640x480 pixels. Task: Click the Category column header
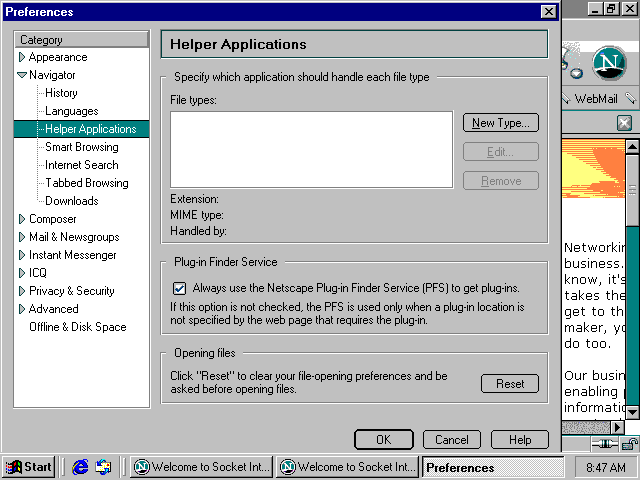tap(82, 40)
